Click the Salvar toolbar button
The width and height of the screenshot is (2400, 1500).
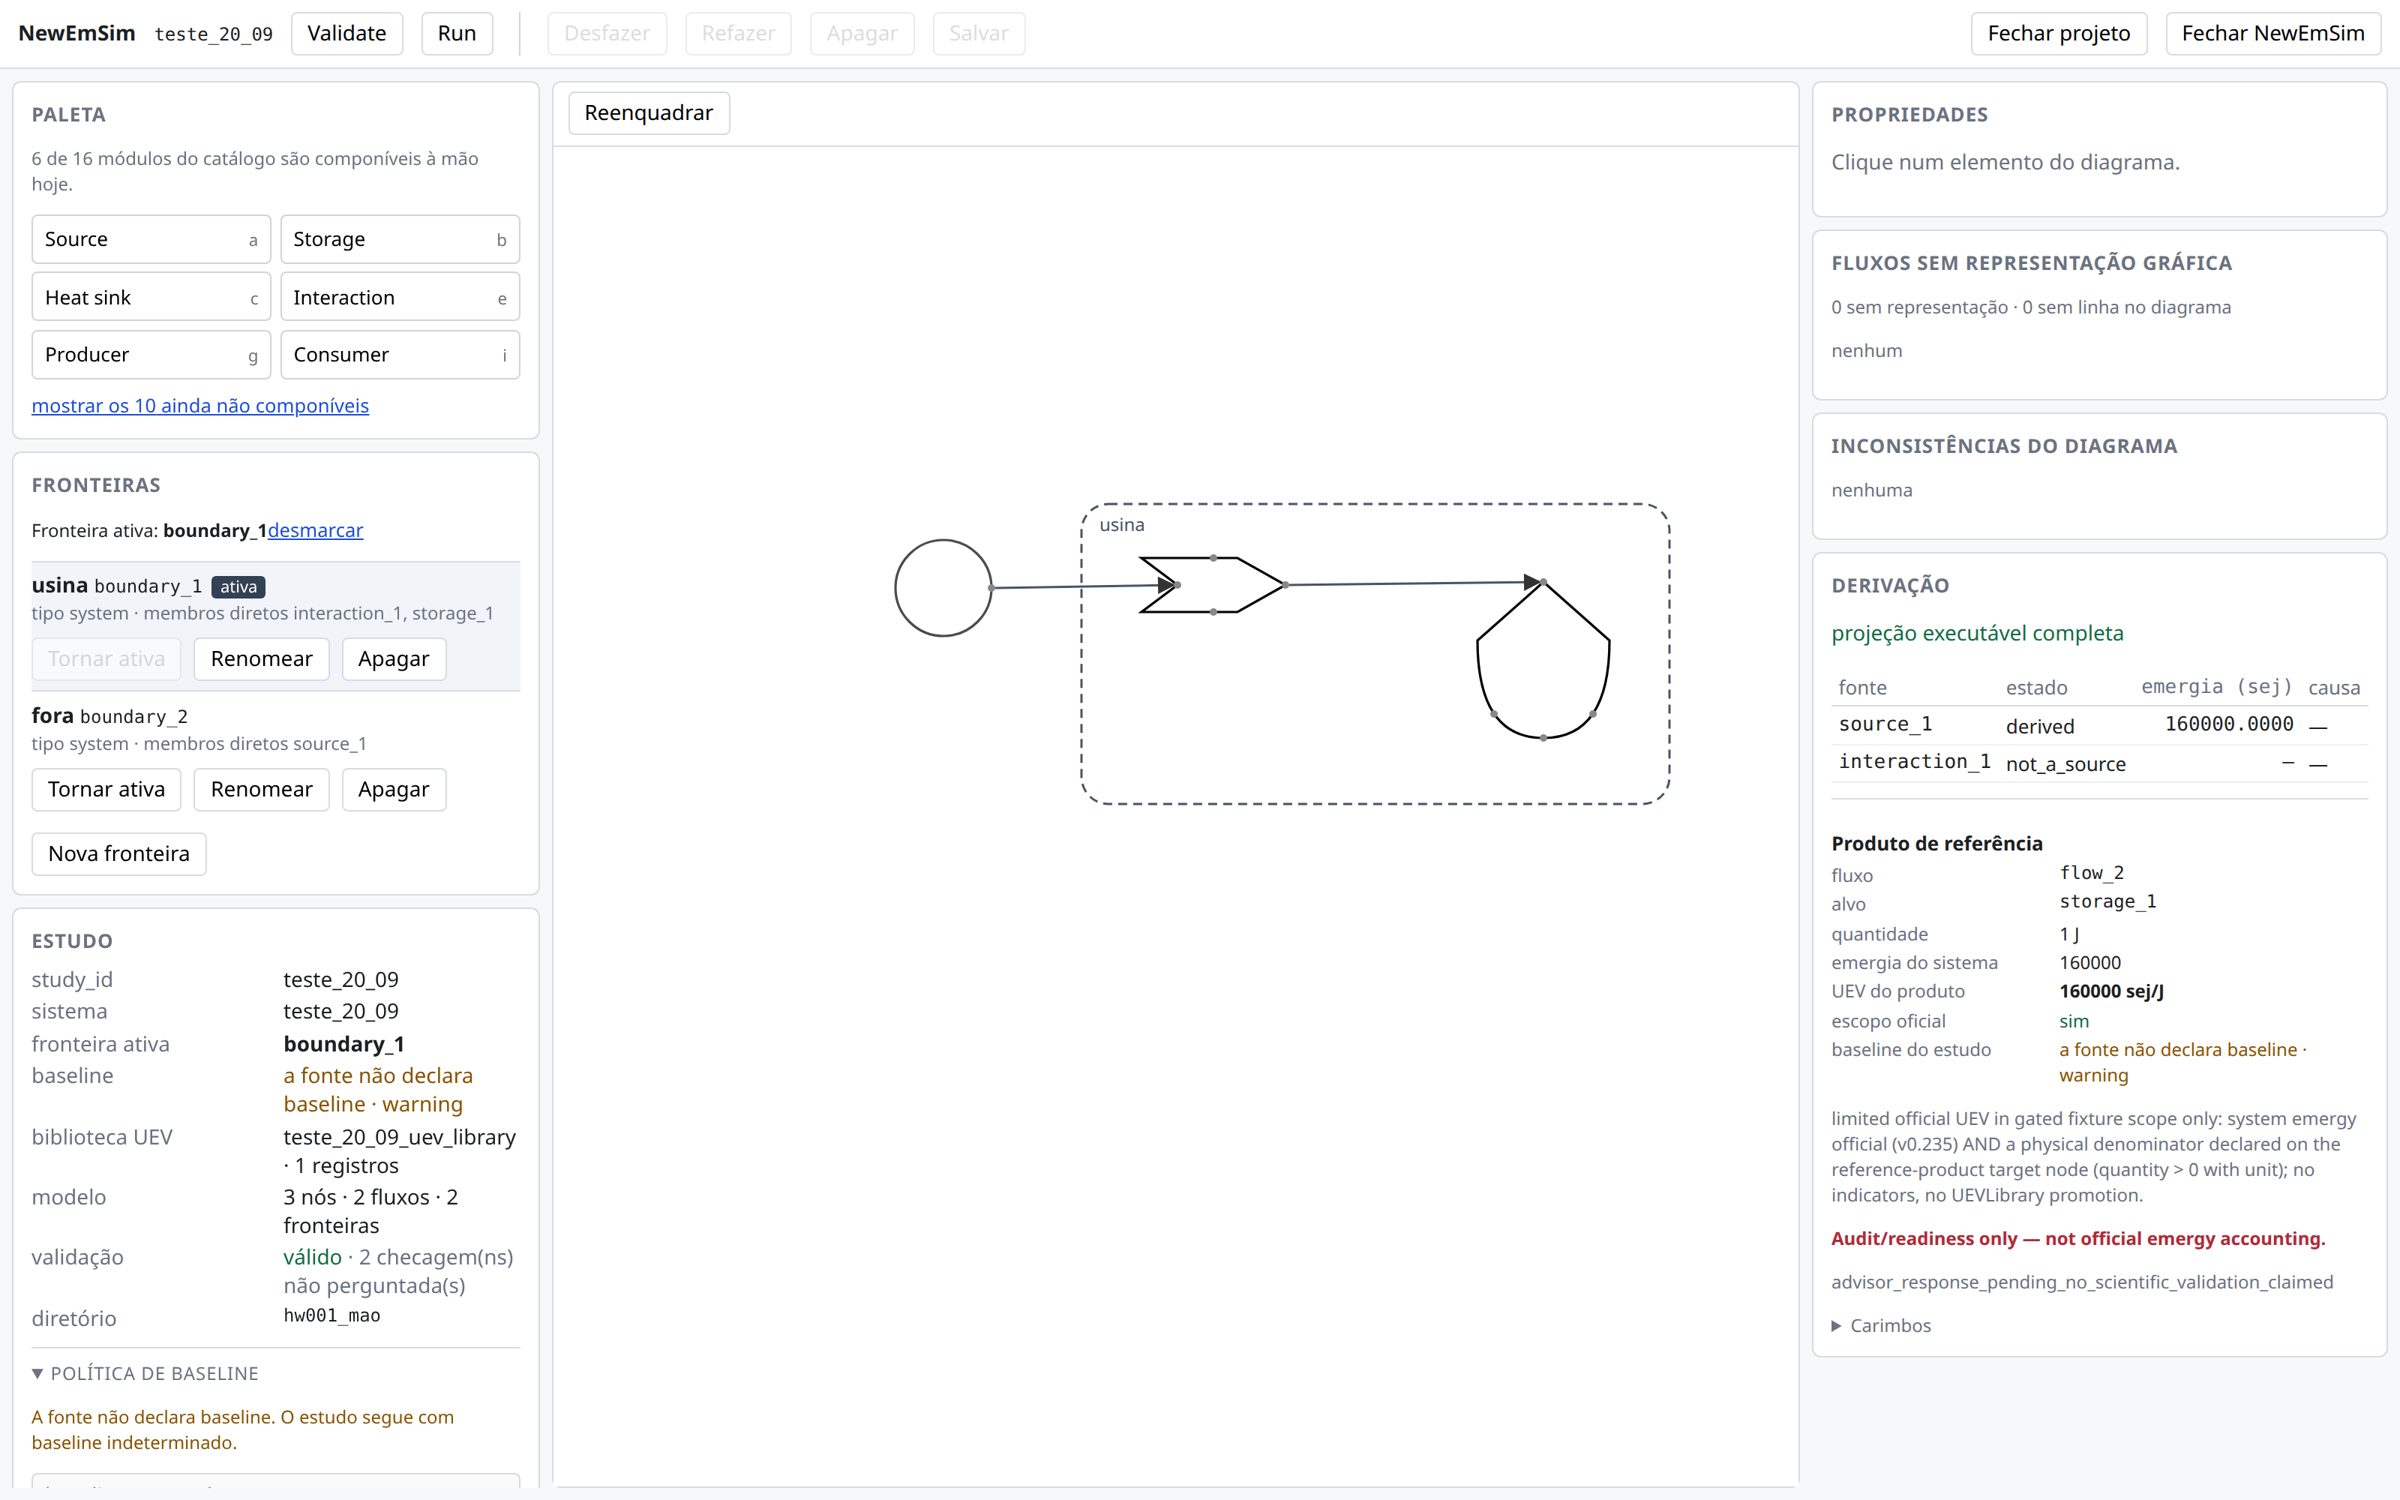(x=979, y=33)
